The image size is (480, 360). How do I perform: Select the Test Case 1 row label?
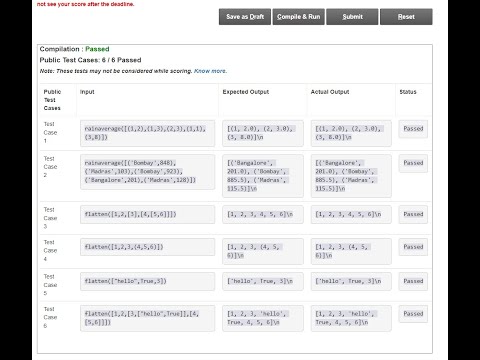pos(50,132)
